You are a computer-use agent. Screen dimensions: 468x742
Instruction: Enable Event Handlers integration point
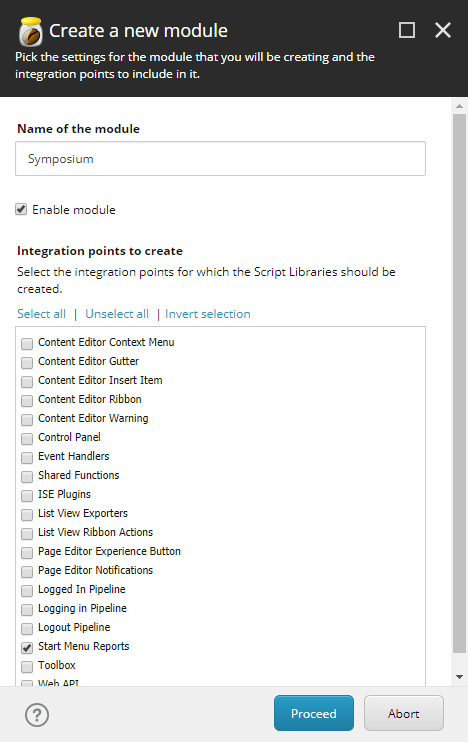[x=27, y=457]
